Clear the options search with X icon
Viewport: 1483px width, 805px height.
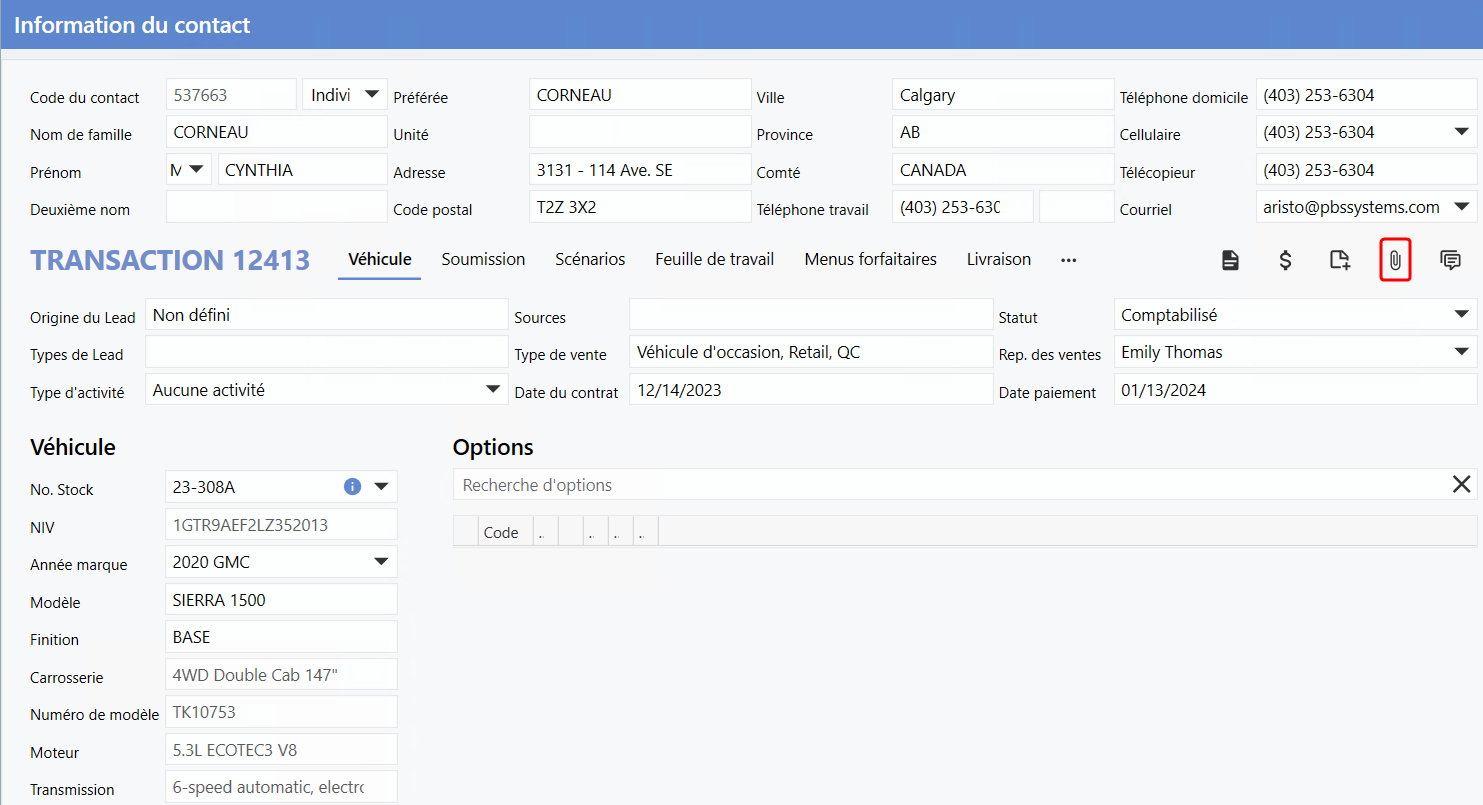click(1461, 485)
